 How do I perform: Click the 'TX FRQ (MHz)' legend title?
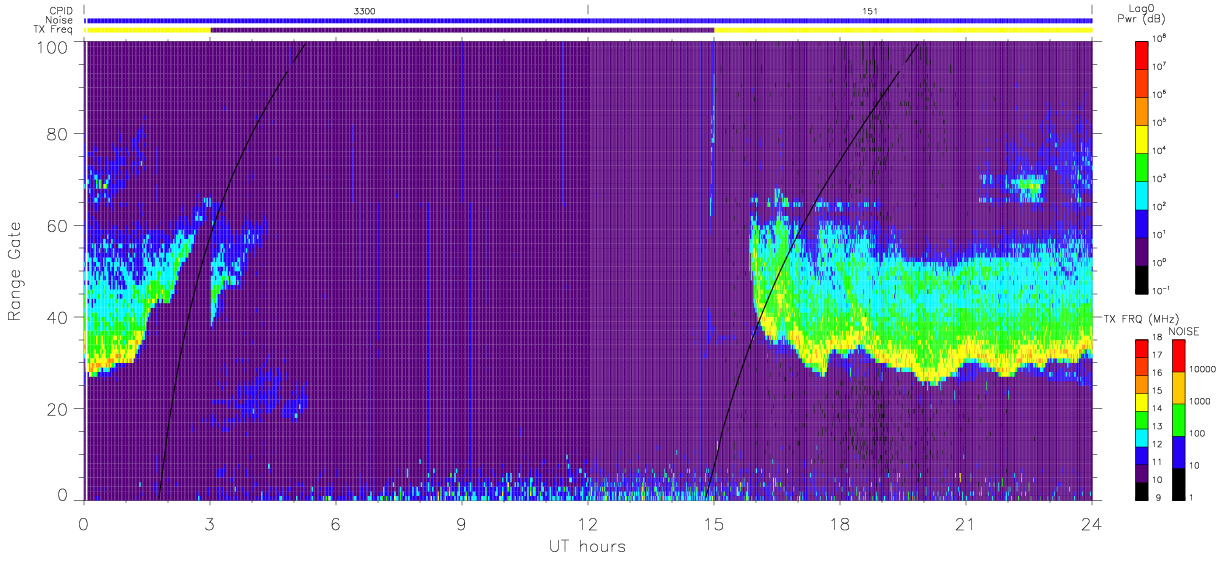pos(1142,318)
